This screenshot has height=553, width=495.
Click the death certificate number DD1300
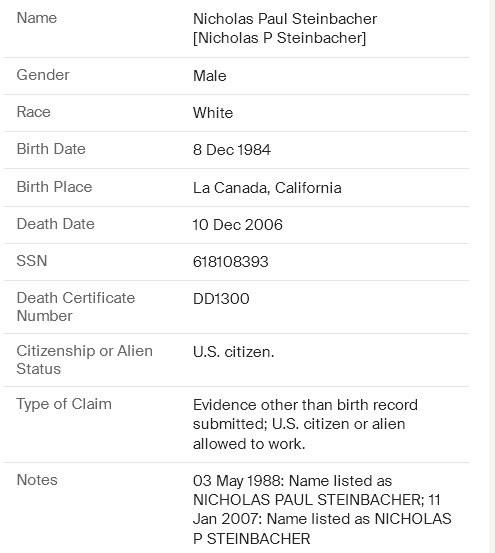pyautogui.click(x=221, y=299)
